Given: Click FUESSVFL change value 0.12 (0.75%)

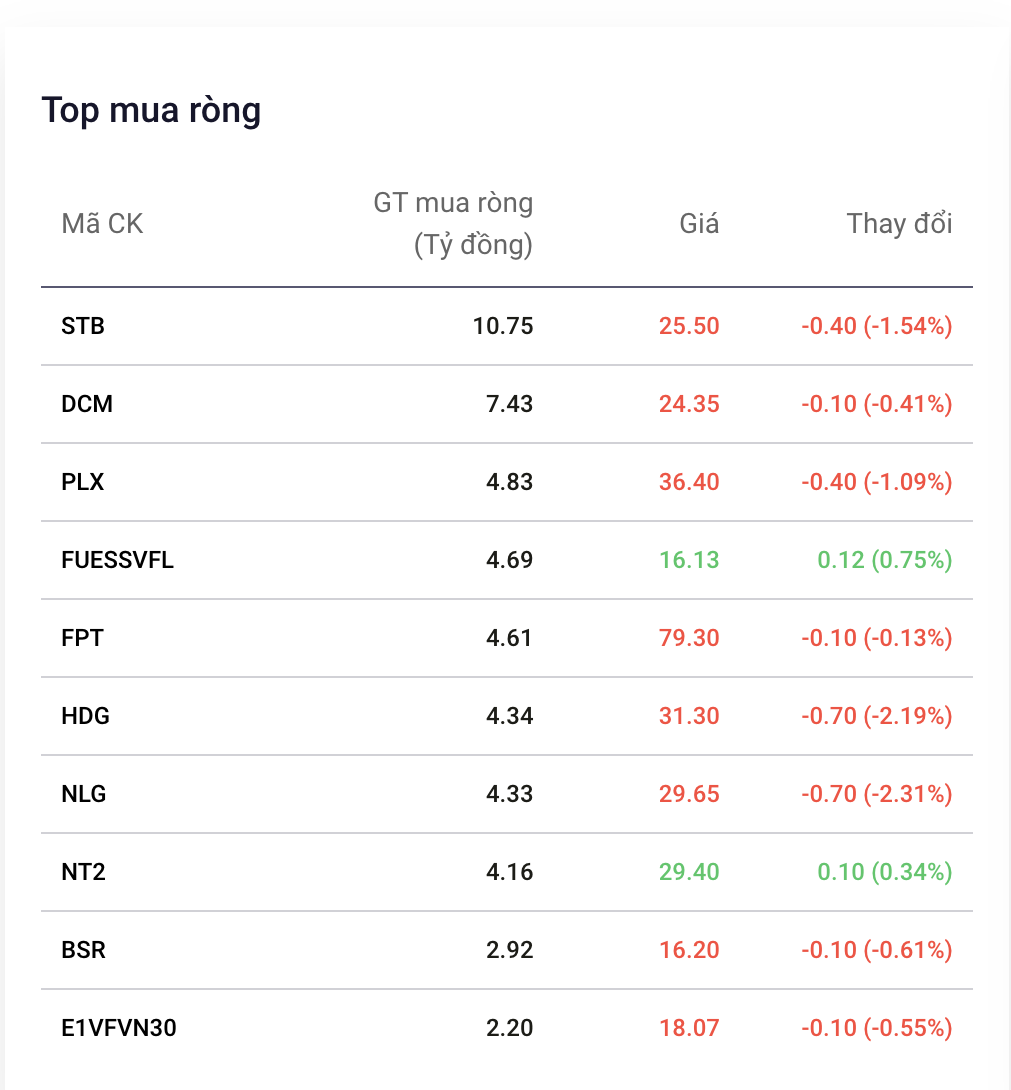Looking at the screenshot, I should point(884,560).
